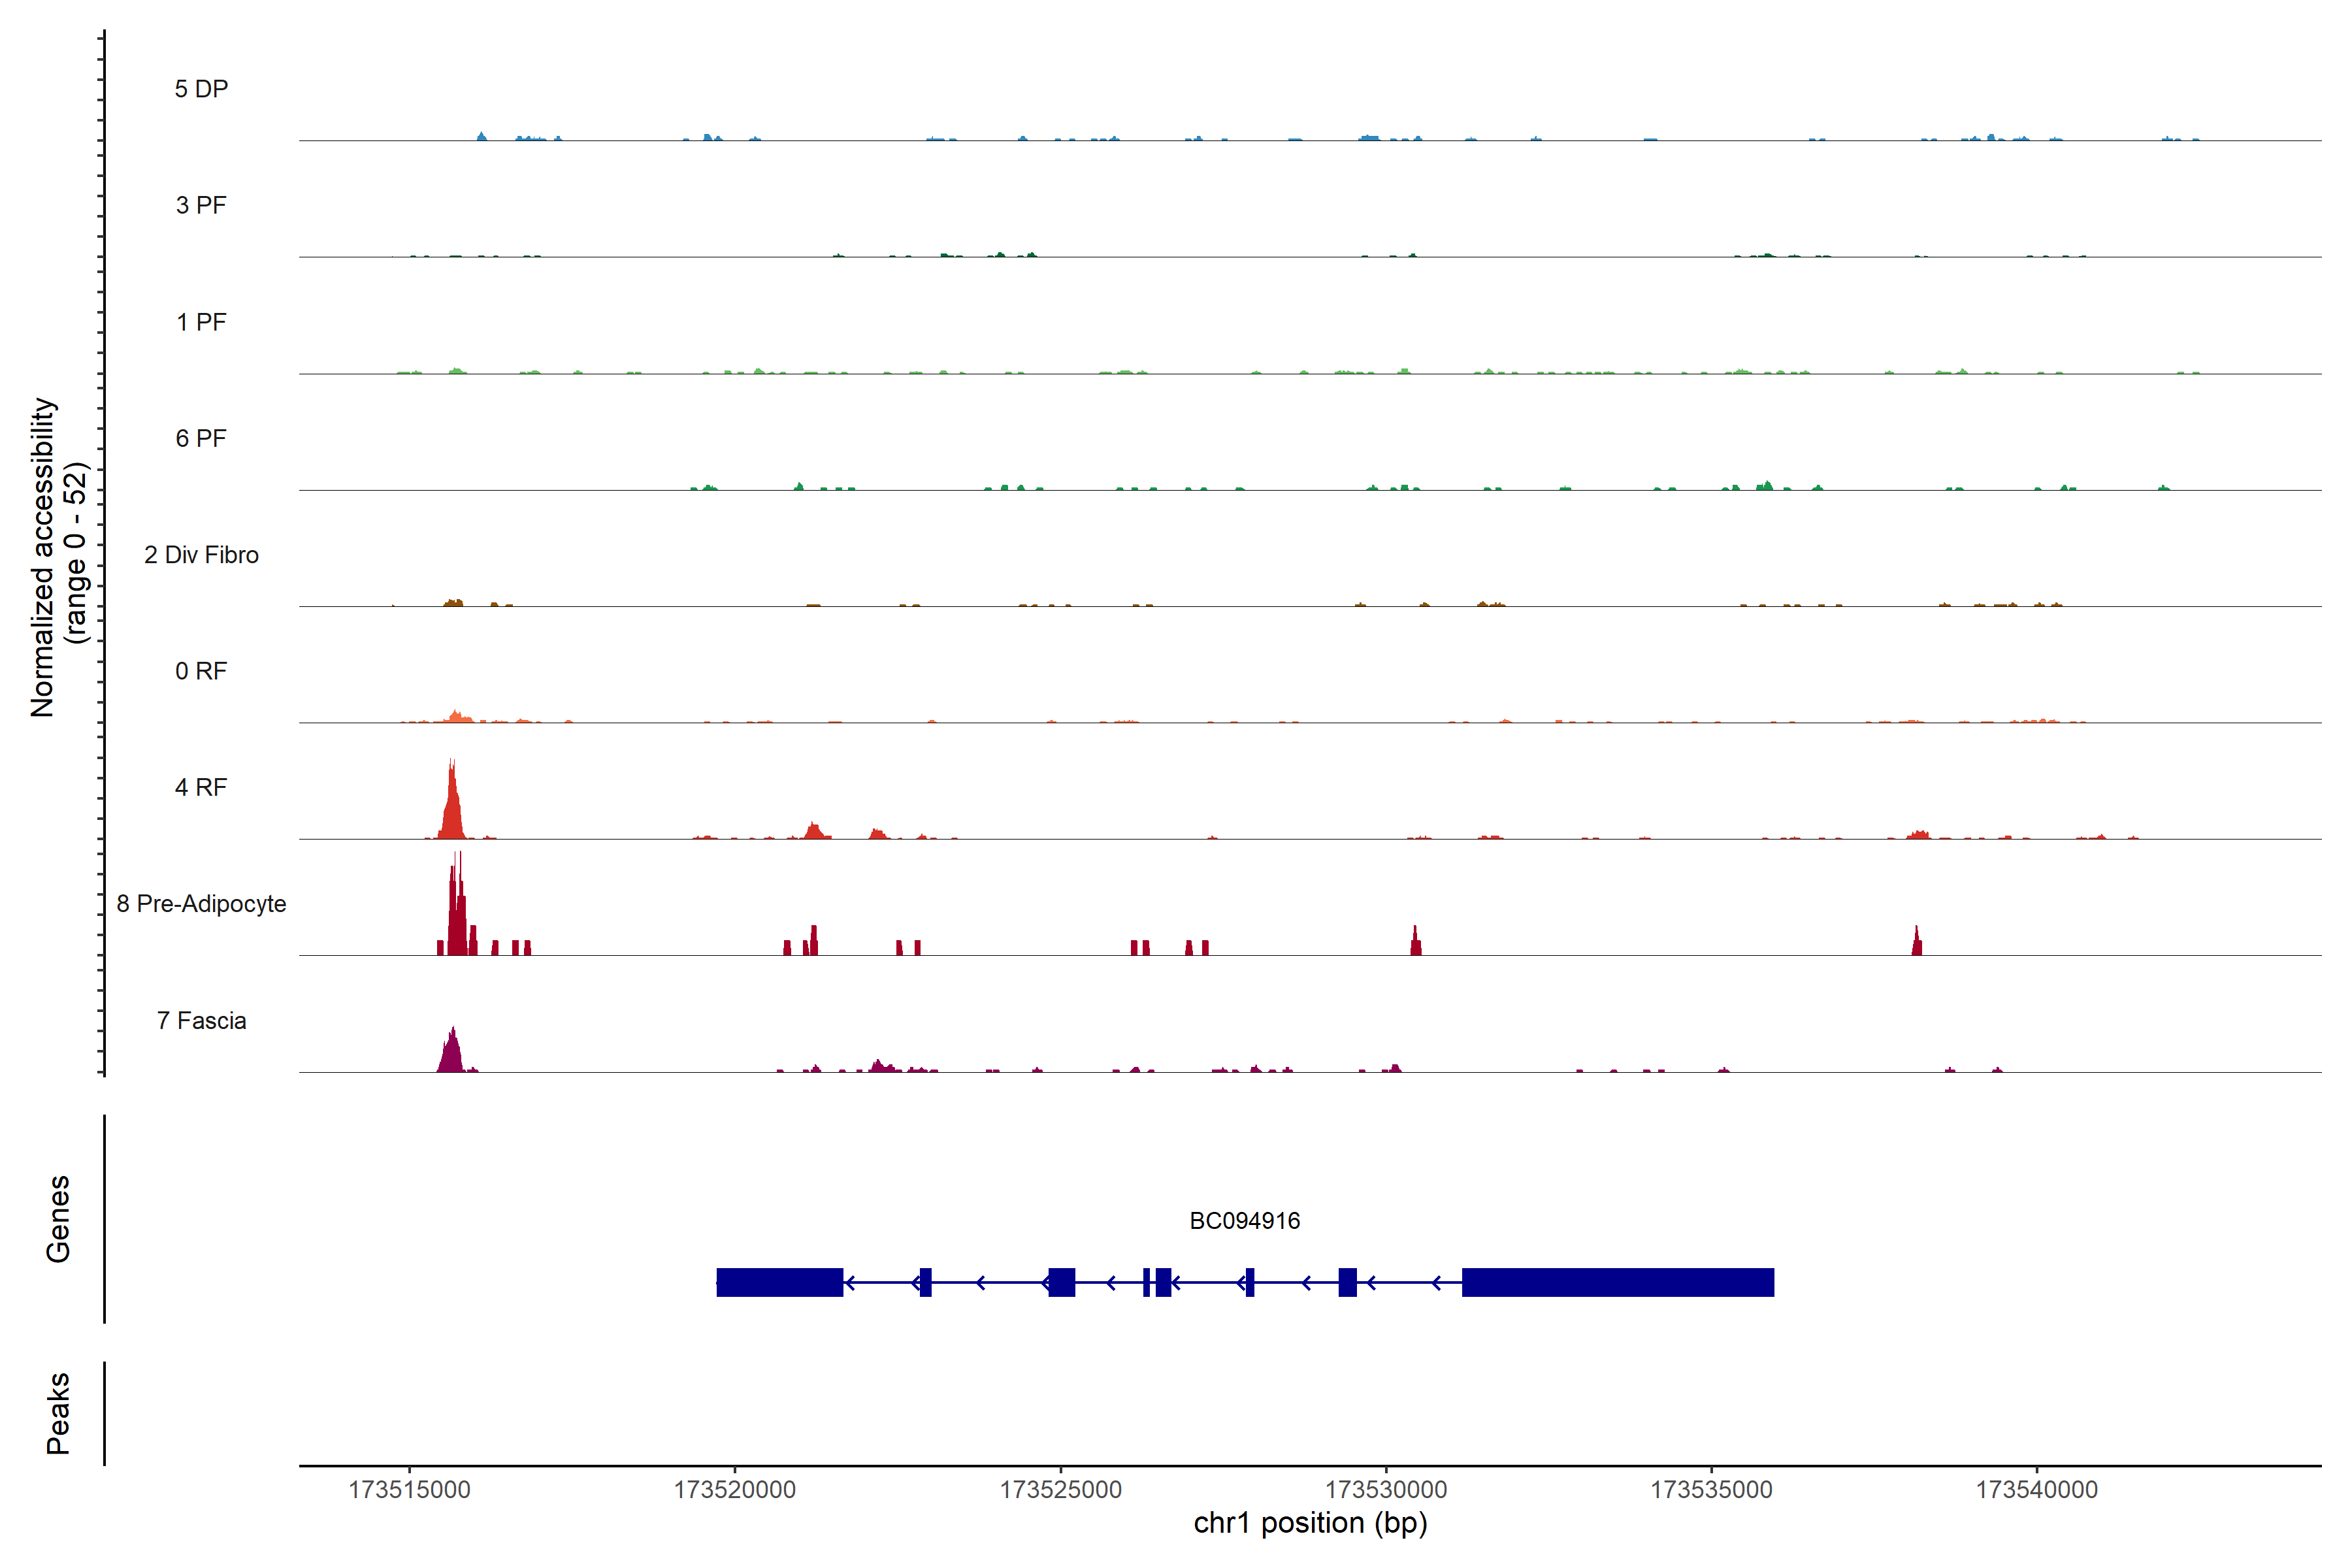Click the 173530000 axis tick label
Viewport: 2352px width, 1568px height.
tap(1386, 1489)
